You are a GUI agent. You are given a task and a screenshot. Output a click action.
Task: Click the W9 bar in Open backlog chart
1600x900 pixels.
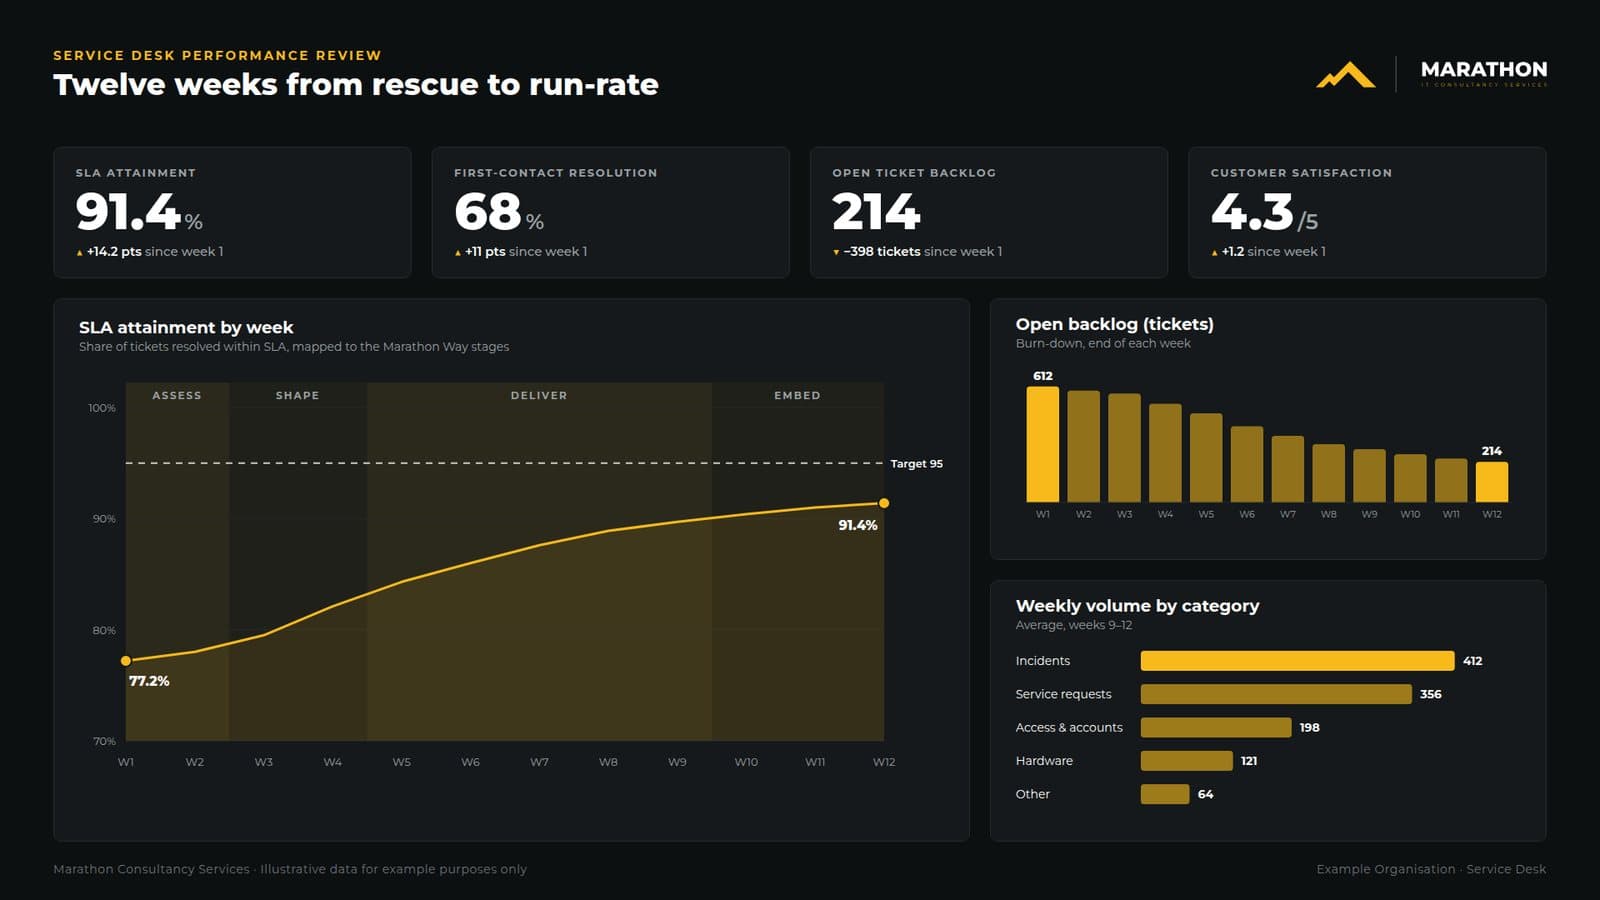1370,476
